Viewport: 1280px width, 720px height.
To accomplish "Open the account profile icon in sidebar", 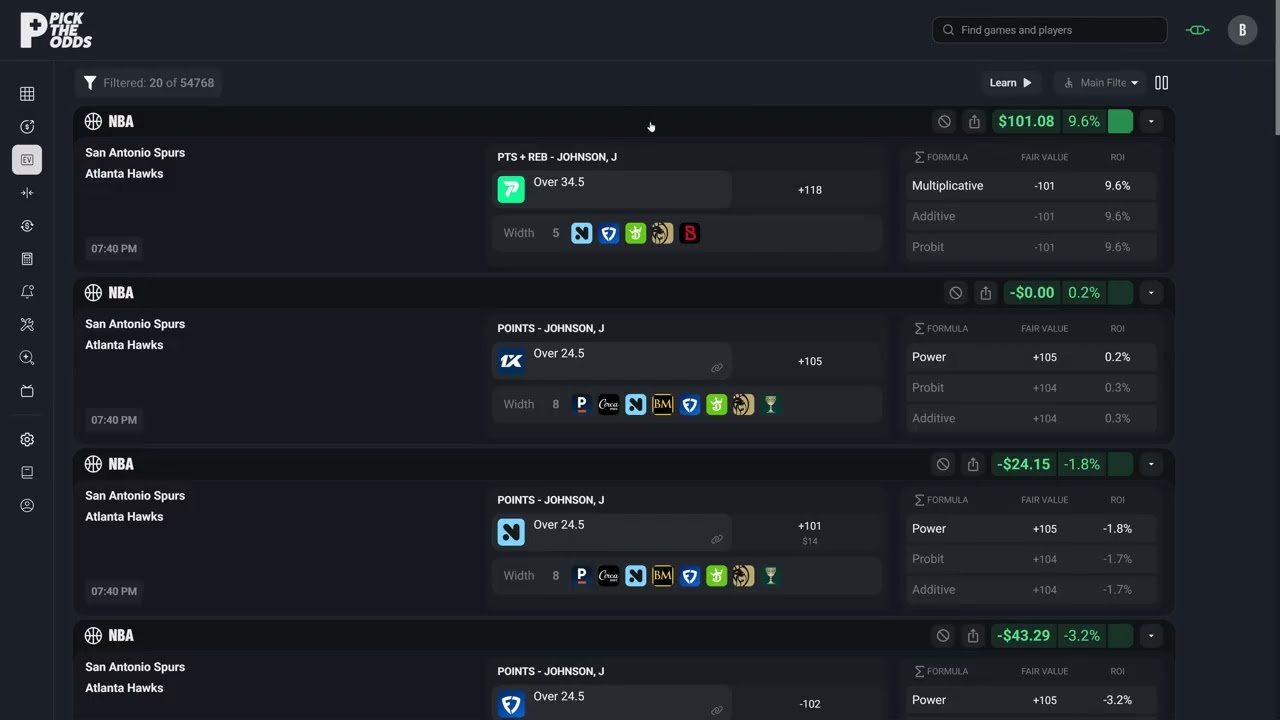I will (27, 506).
